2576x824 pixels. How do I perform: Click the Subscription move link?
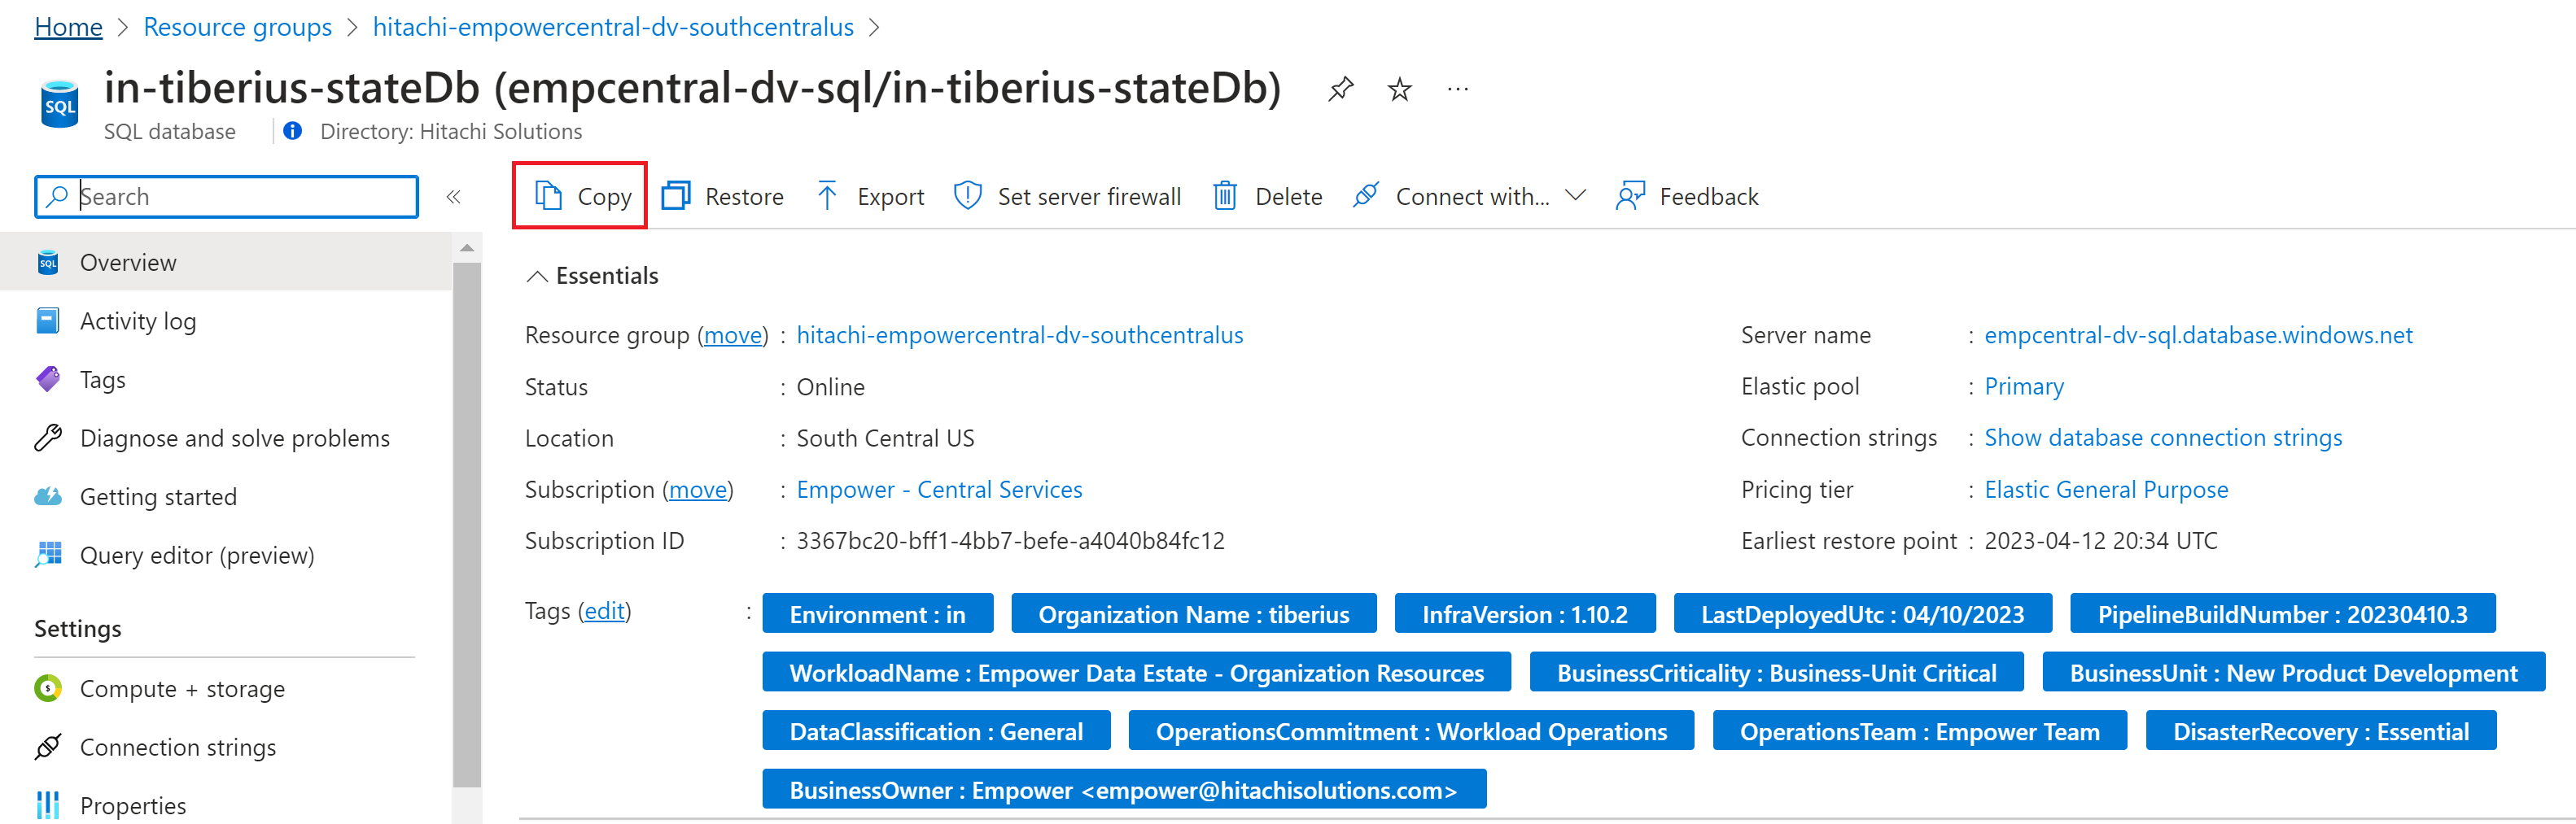tap(698, 489)
